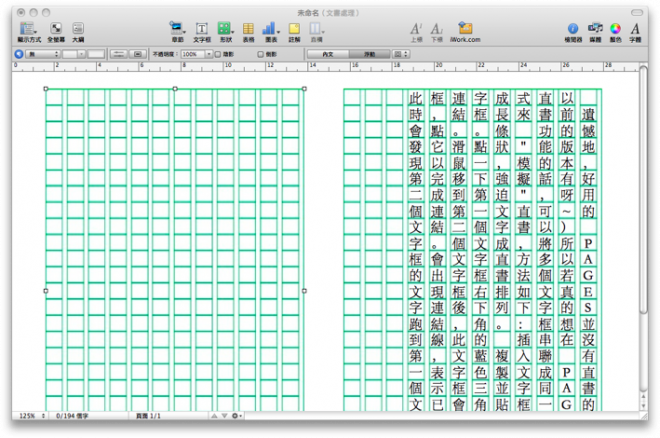Insert a text box with 文字框
Image resolution: width=660 pixels, height=438 pixels.
pos(201,29)
